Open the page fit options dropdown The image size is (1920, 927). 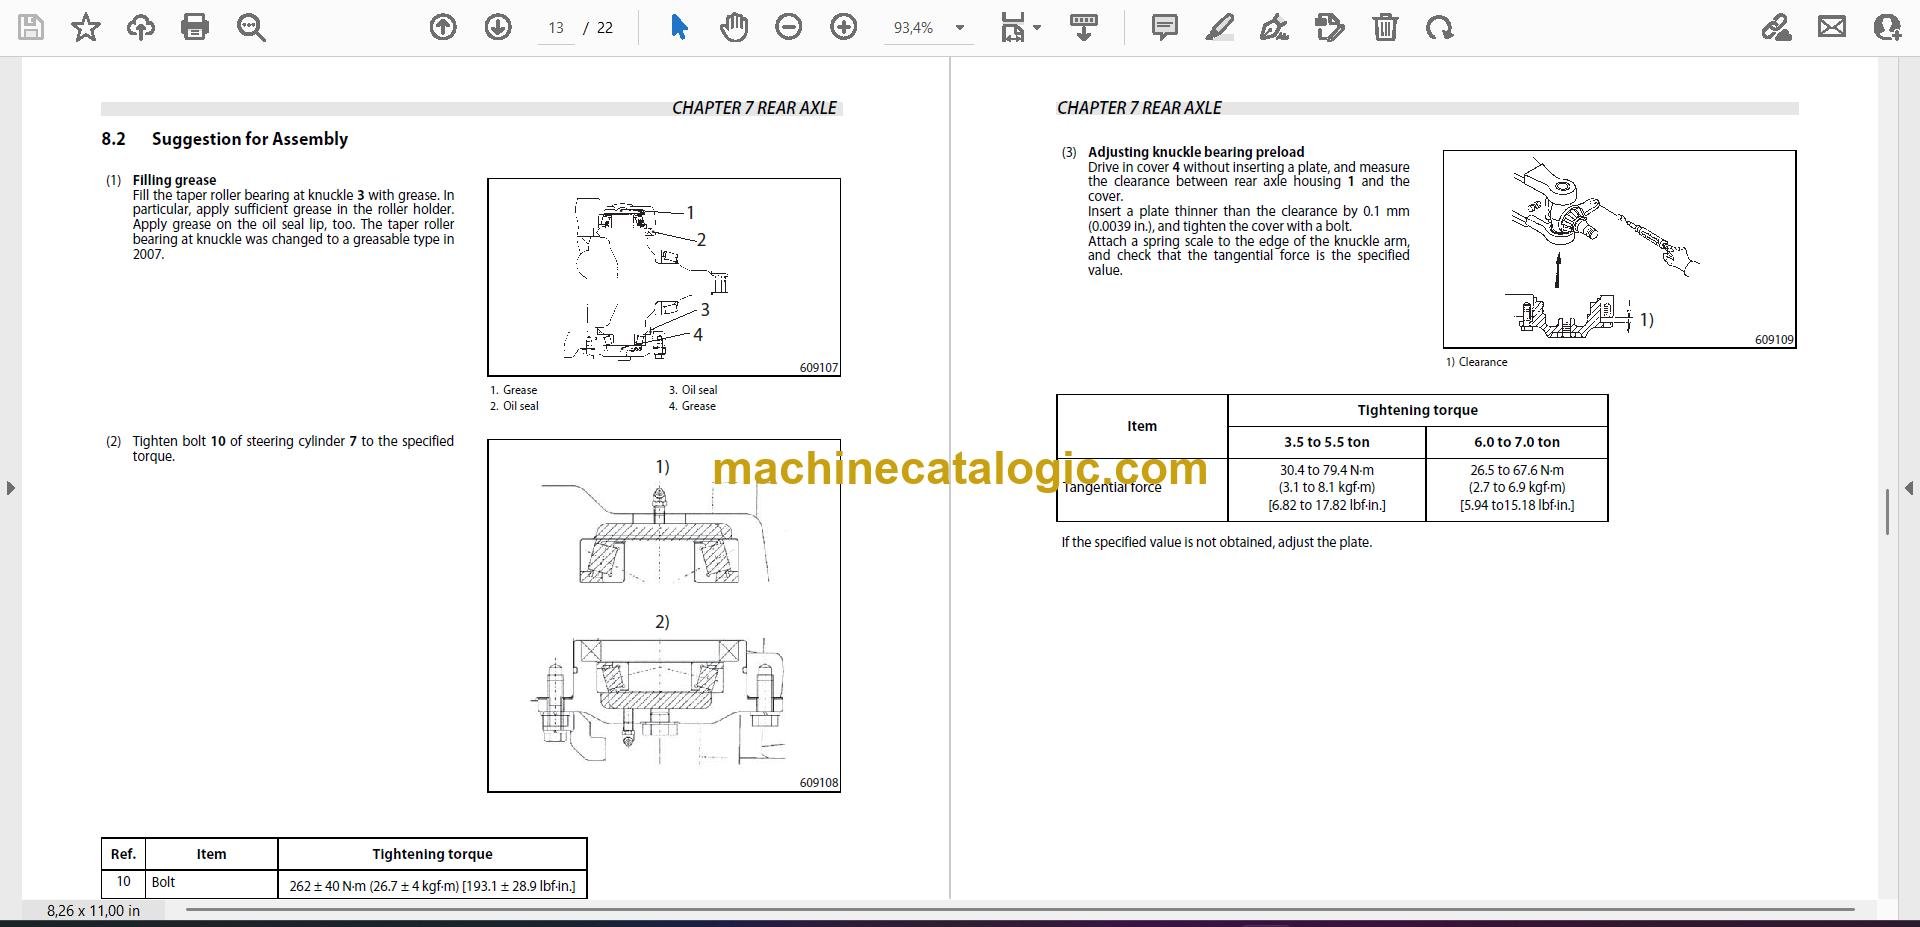(1020, 27)
